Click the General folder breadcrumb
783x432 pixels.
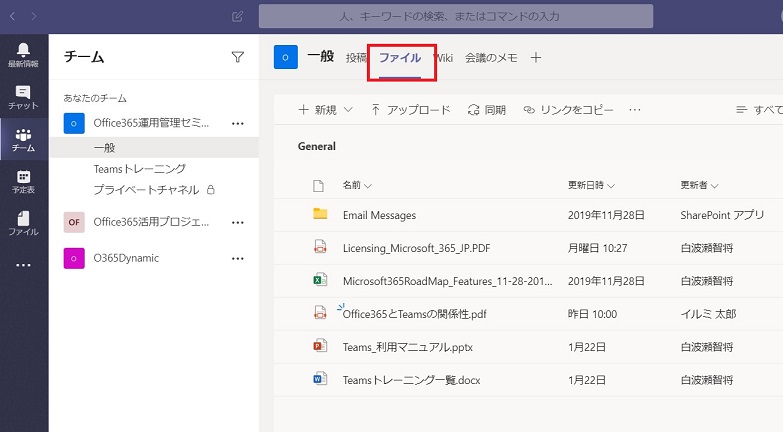pos(317,146)
